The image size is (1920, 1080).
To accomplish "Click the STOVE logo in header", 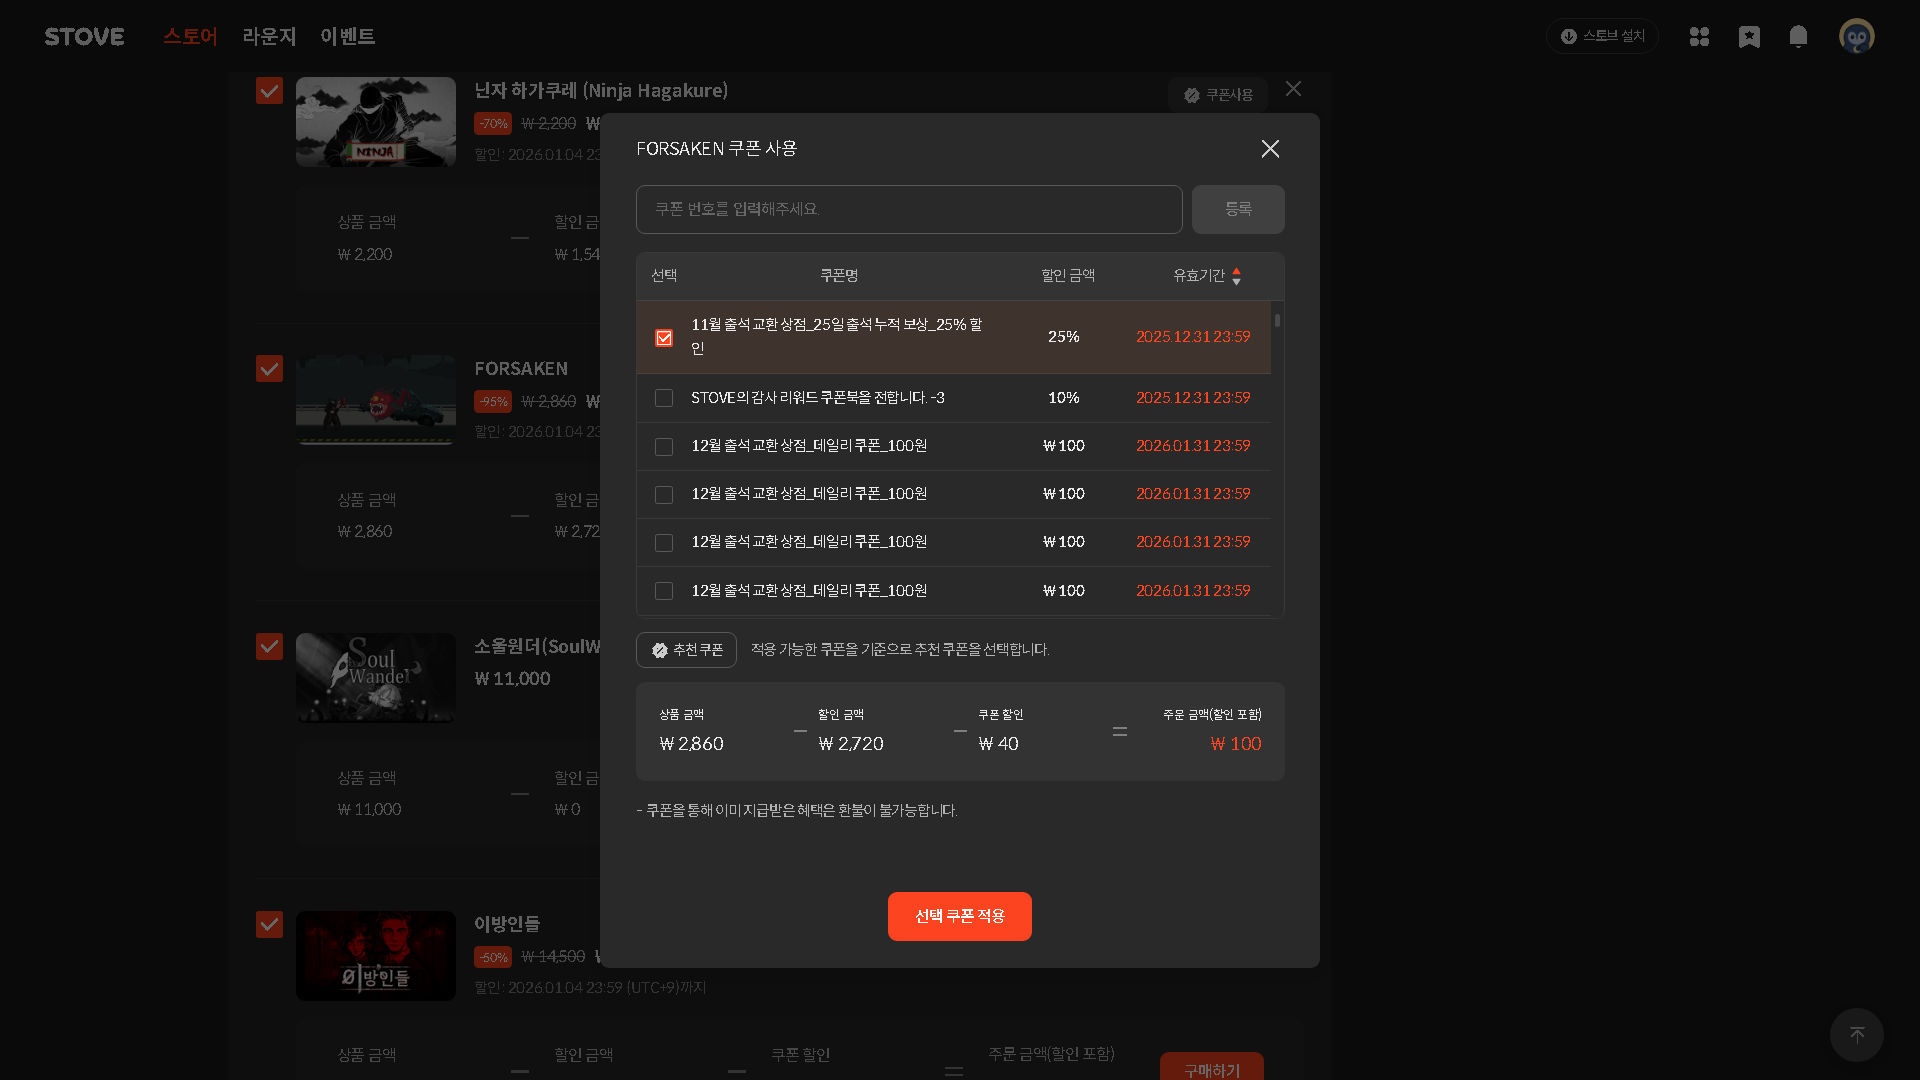I will tap(84, 37).
